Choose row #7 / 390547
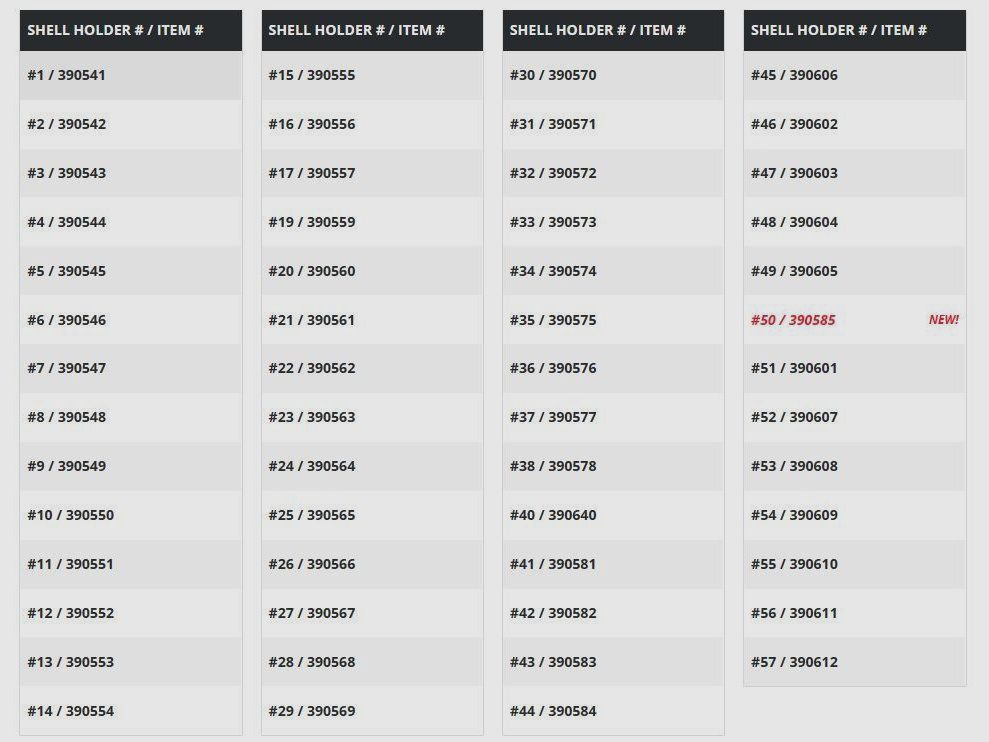This screenshot has height=742, width=989. coord(131,368)
